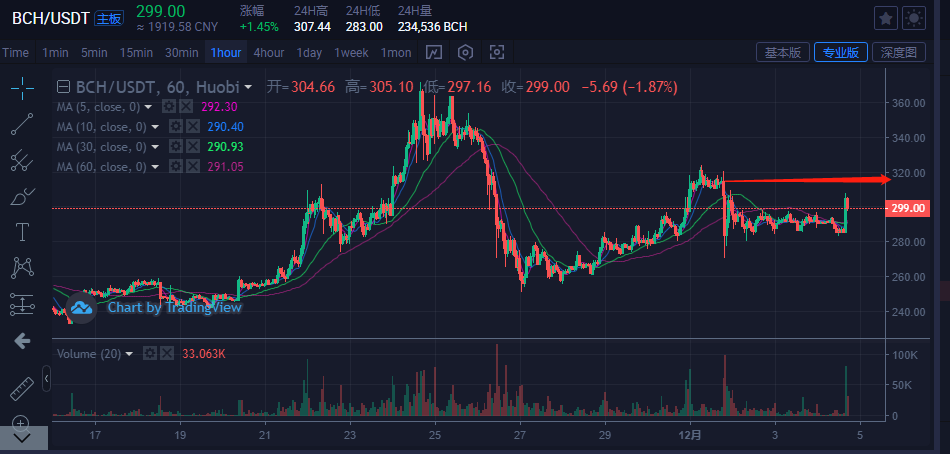This screenshot has height=454, width=950.
Task: Add BCH/USDT to favorites star
Action: pyautogui.click(x=886, y=18)
